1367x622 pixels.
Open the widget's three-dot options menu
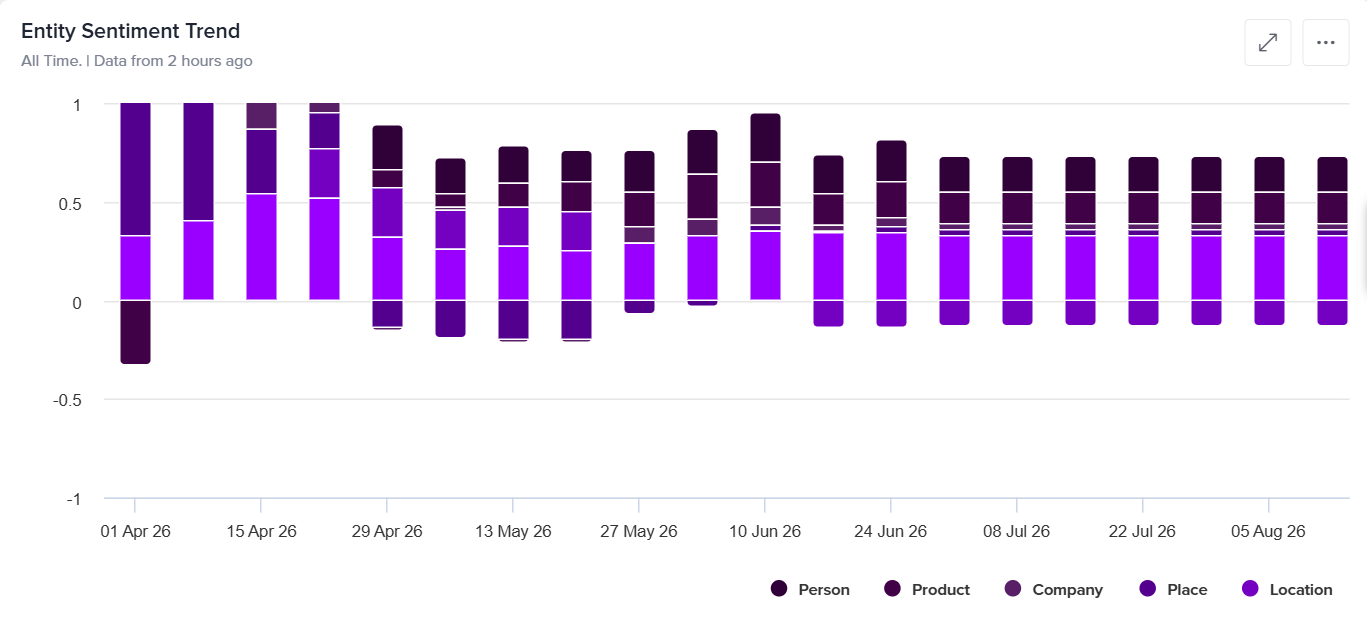click(1326, 43)
